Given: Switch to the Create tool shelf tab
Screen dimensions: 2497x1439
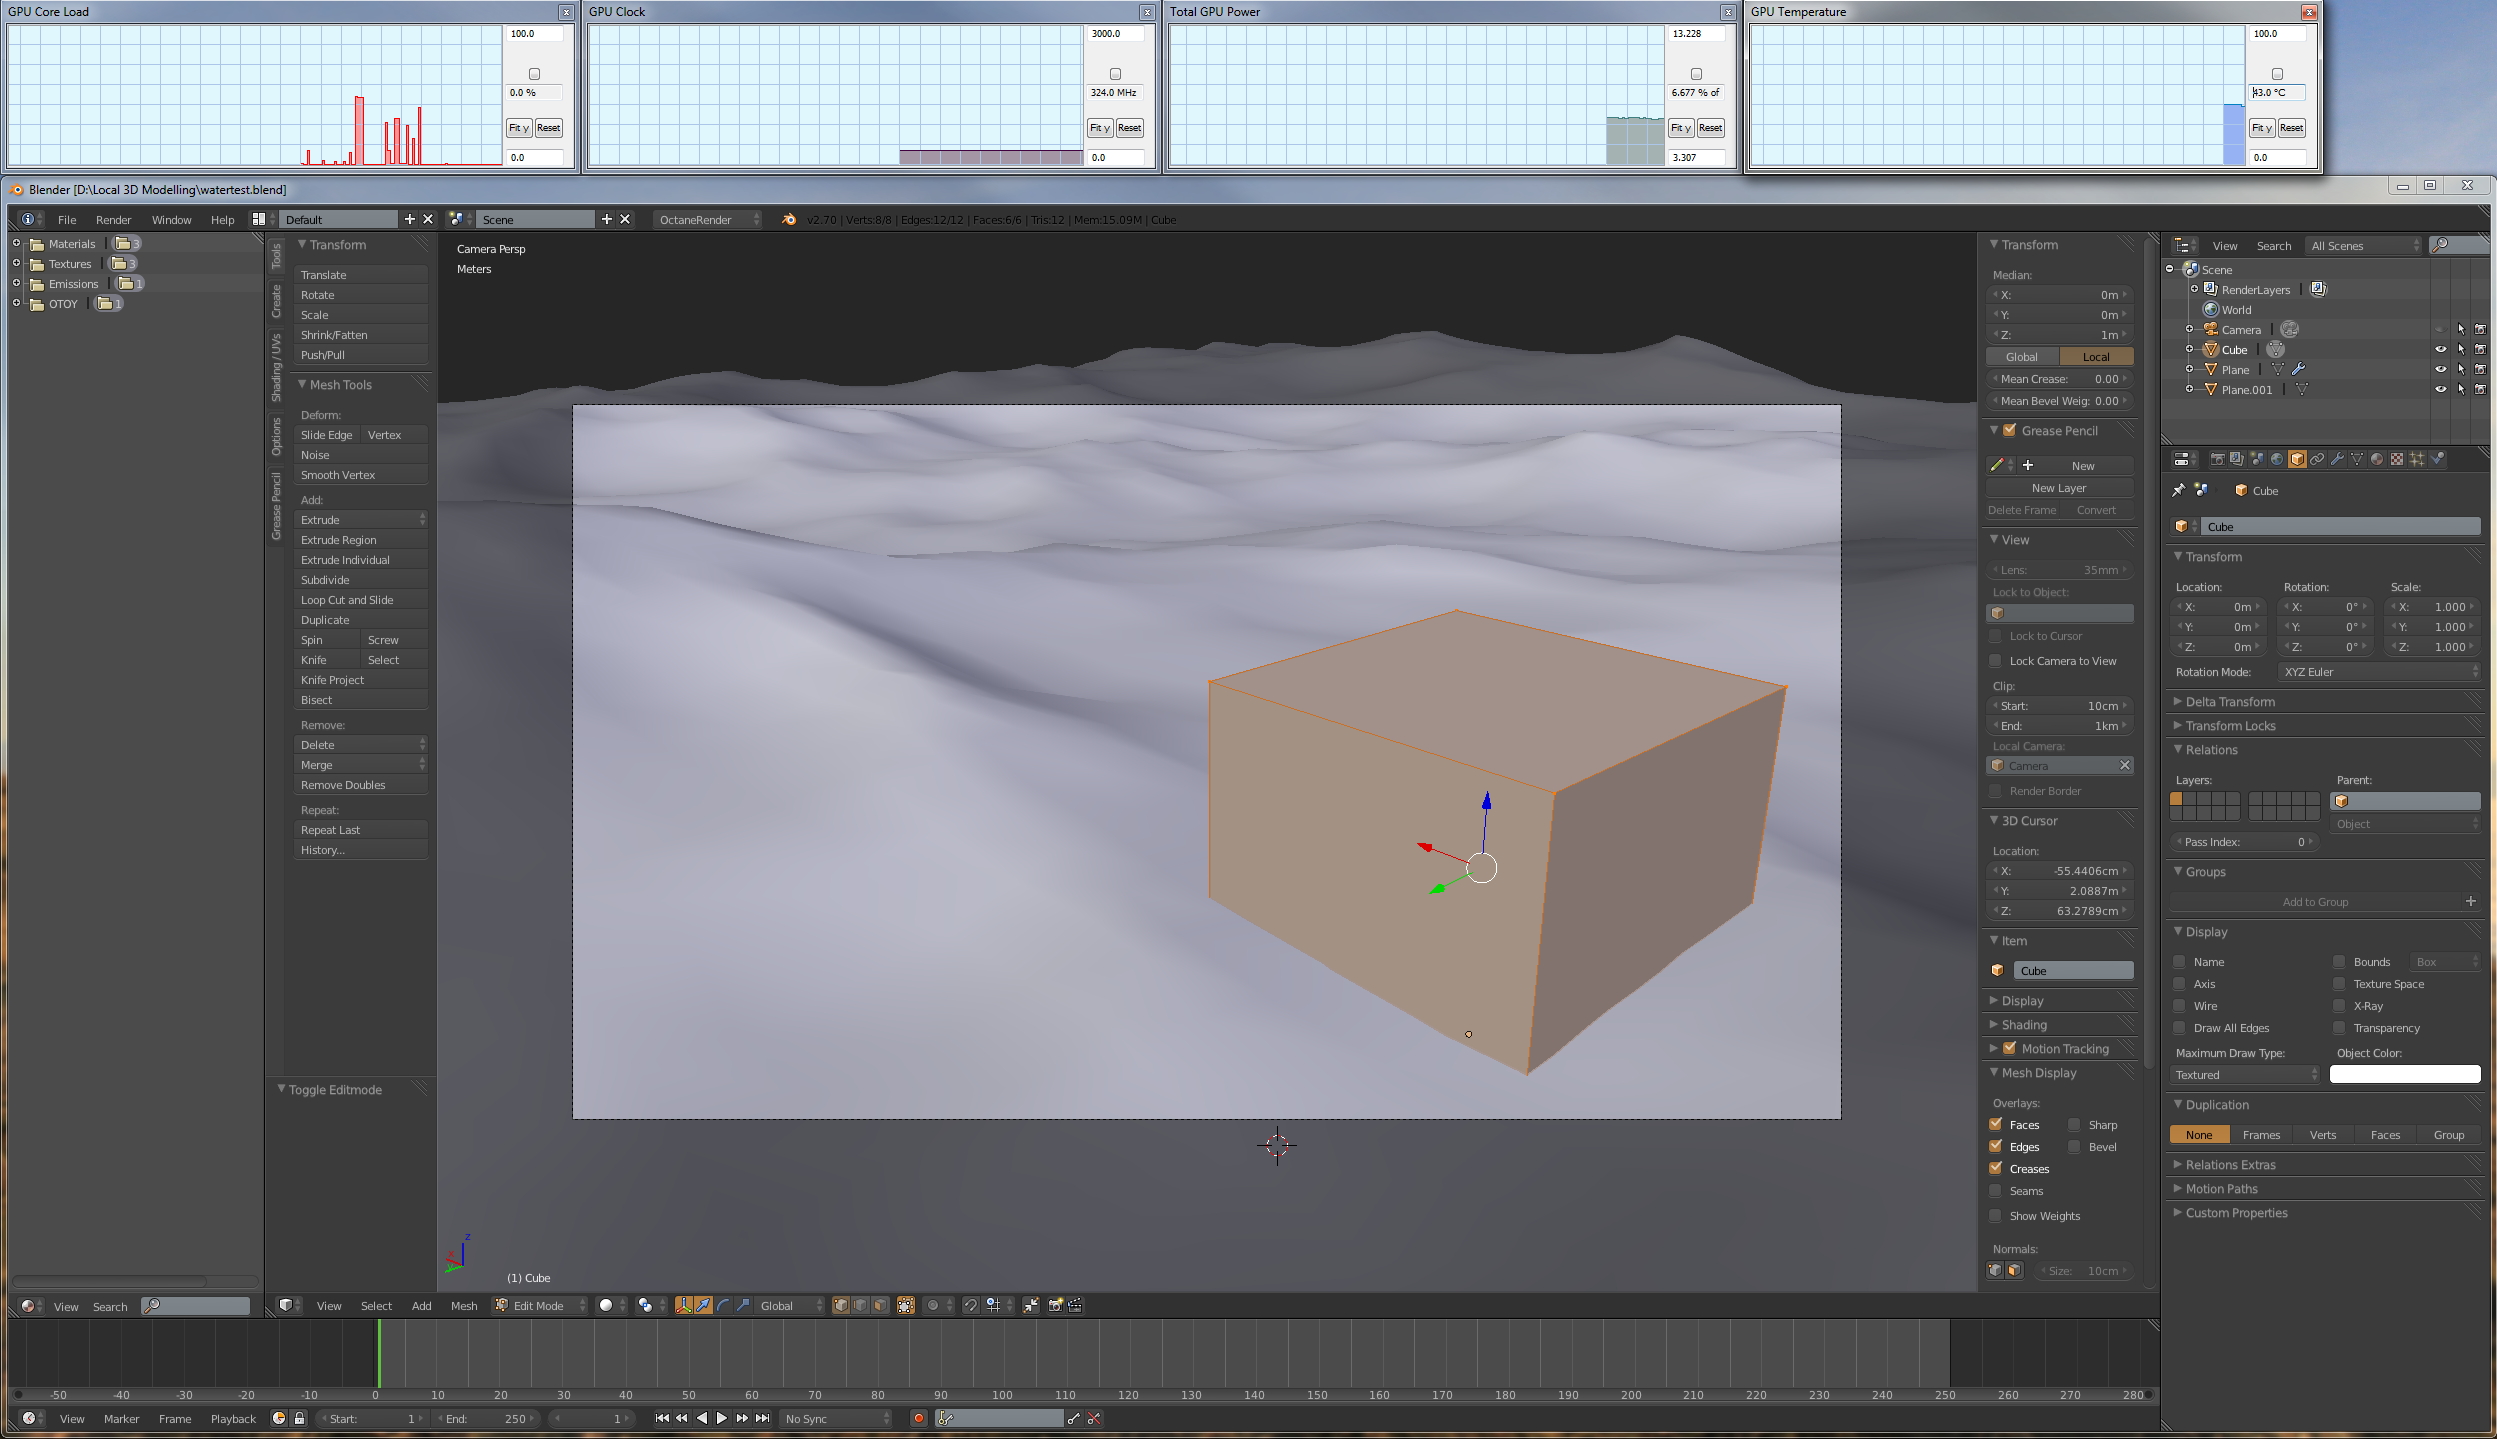Looking at the screenshot, I should click(277, 300).
